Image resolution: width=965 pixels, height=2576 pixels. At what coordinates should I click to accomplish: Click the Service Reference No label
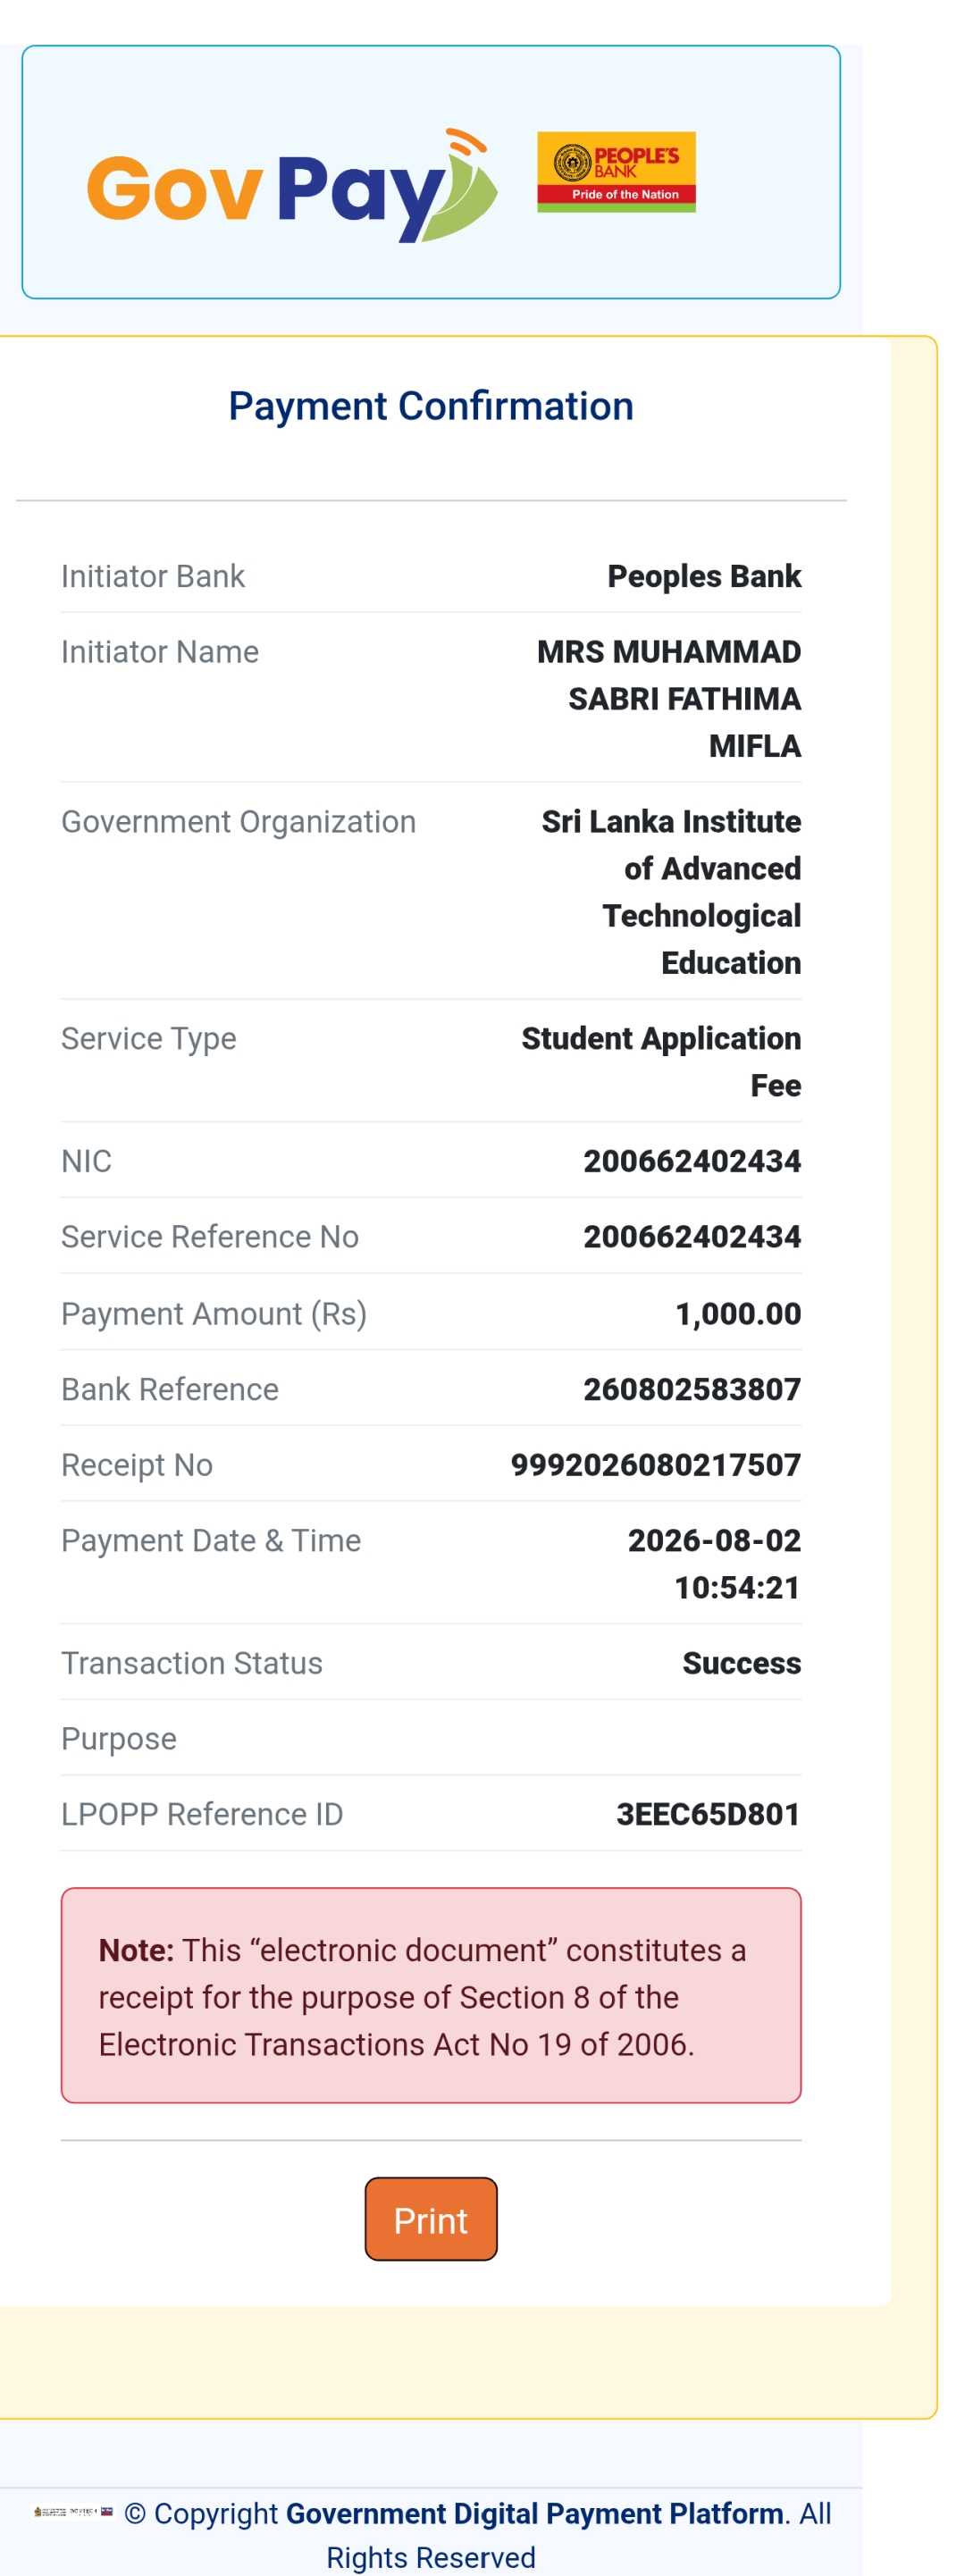pyautogui.click(x=210, y=1237)
